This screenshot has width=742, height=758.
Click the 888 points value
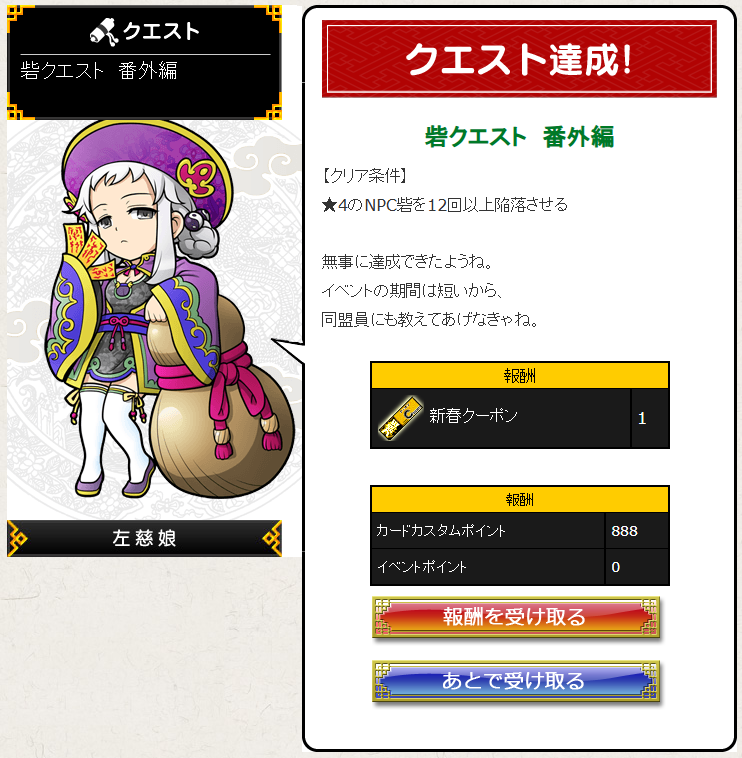tap(624, 531)
